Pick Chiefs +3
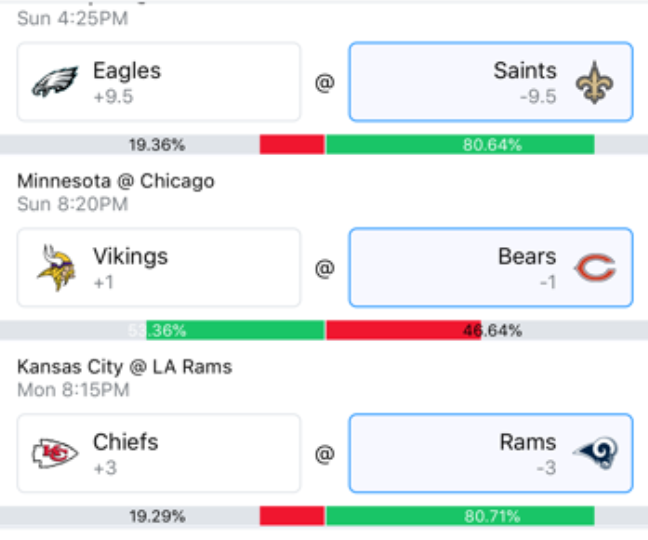Image resolution: width=648 pixels, height=540 pixels. [x=159, y=454]
